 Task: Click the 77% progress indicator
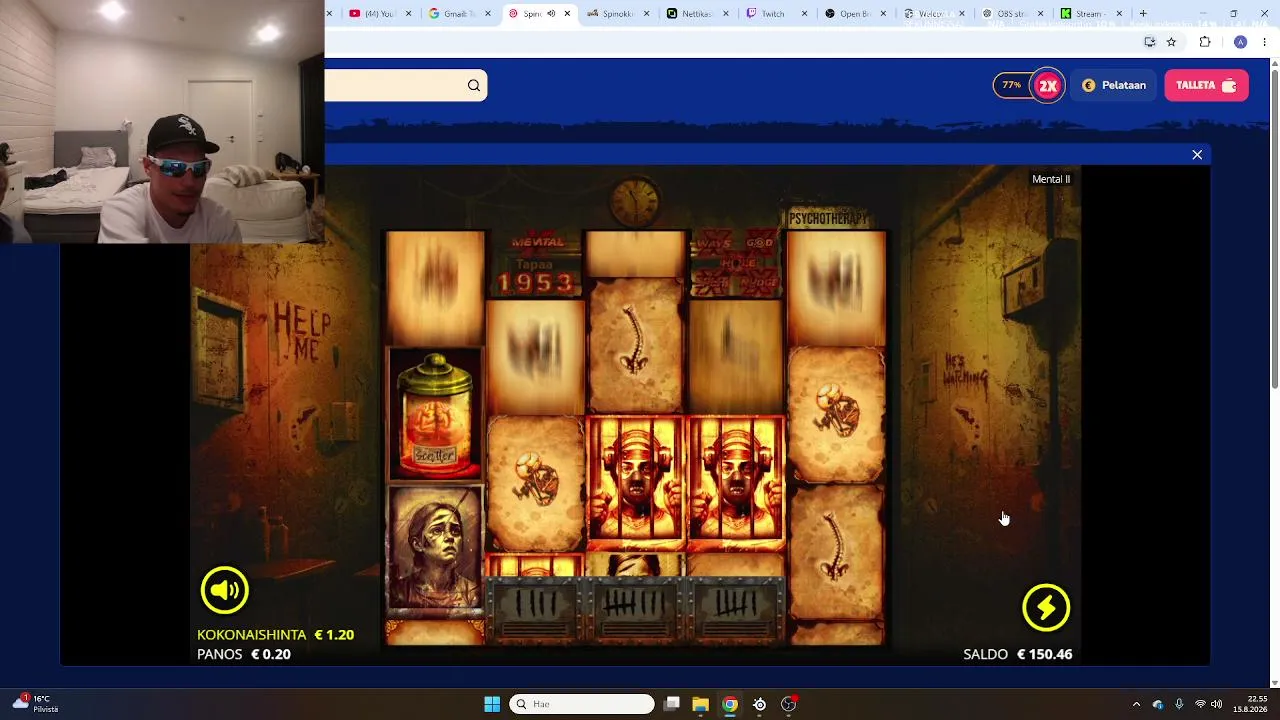(1012, 86)
